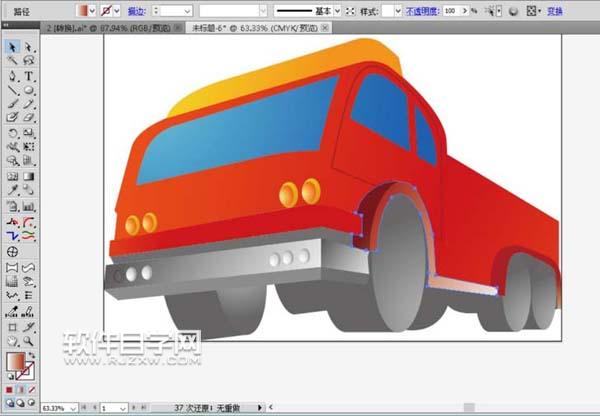Switch to Draw Normal mode

pyautogui.click(x=10, y=403)
